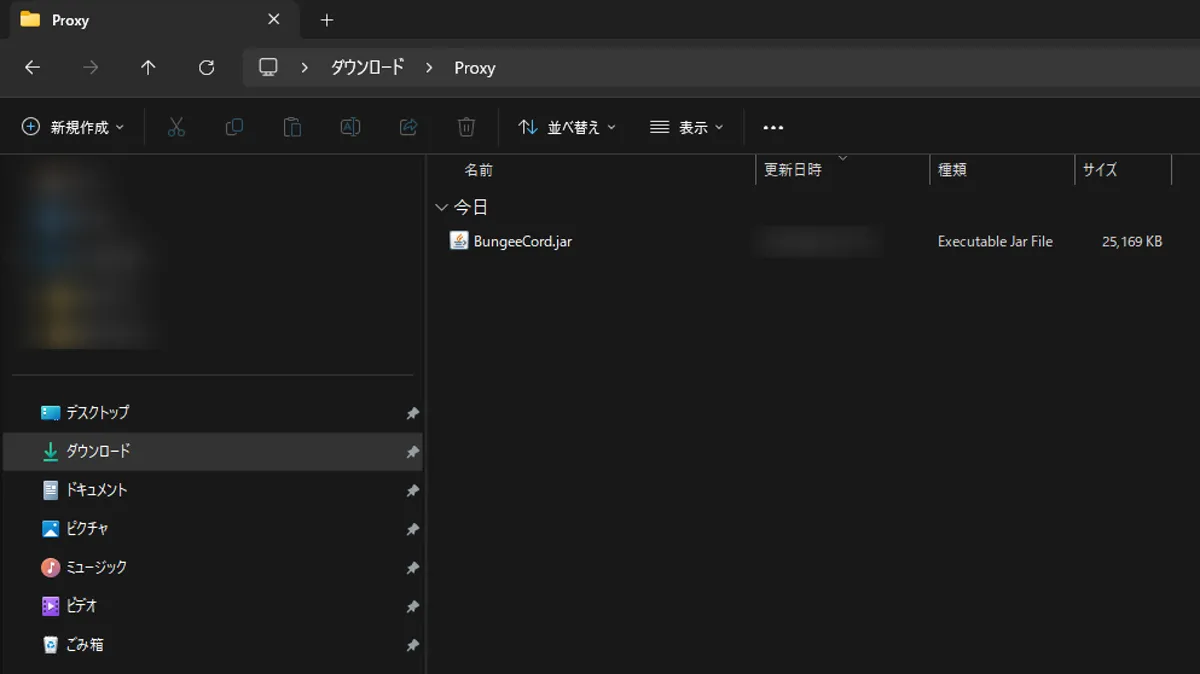Select the BungeeCord.jar file
The height and width of the screenshot is (674, 1200).
click(x=518, y=241)
